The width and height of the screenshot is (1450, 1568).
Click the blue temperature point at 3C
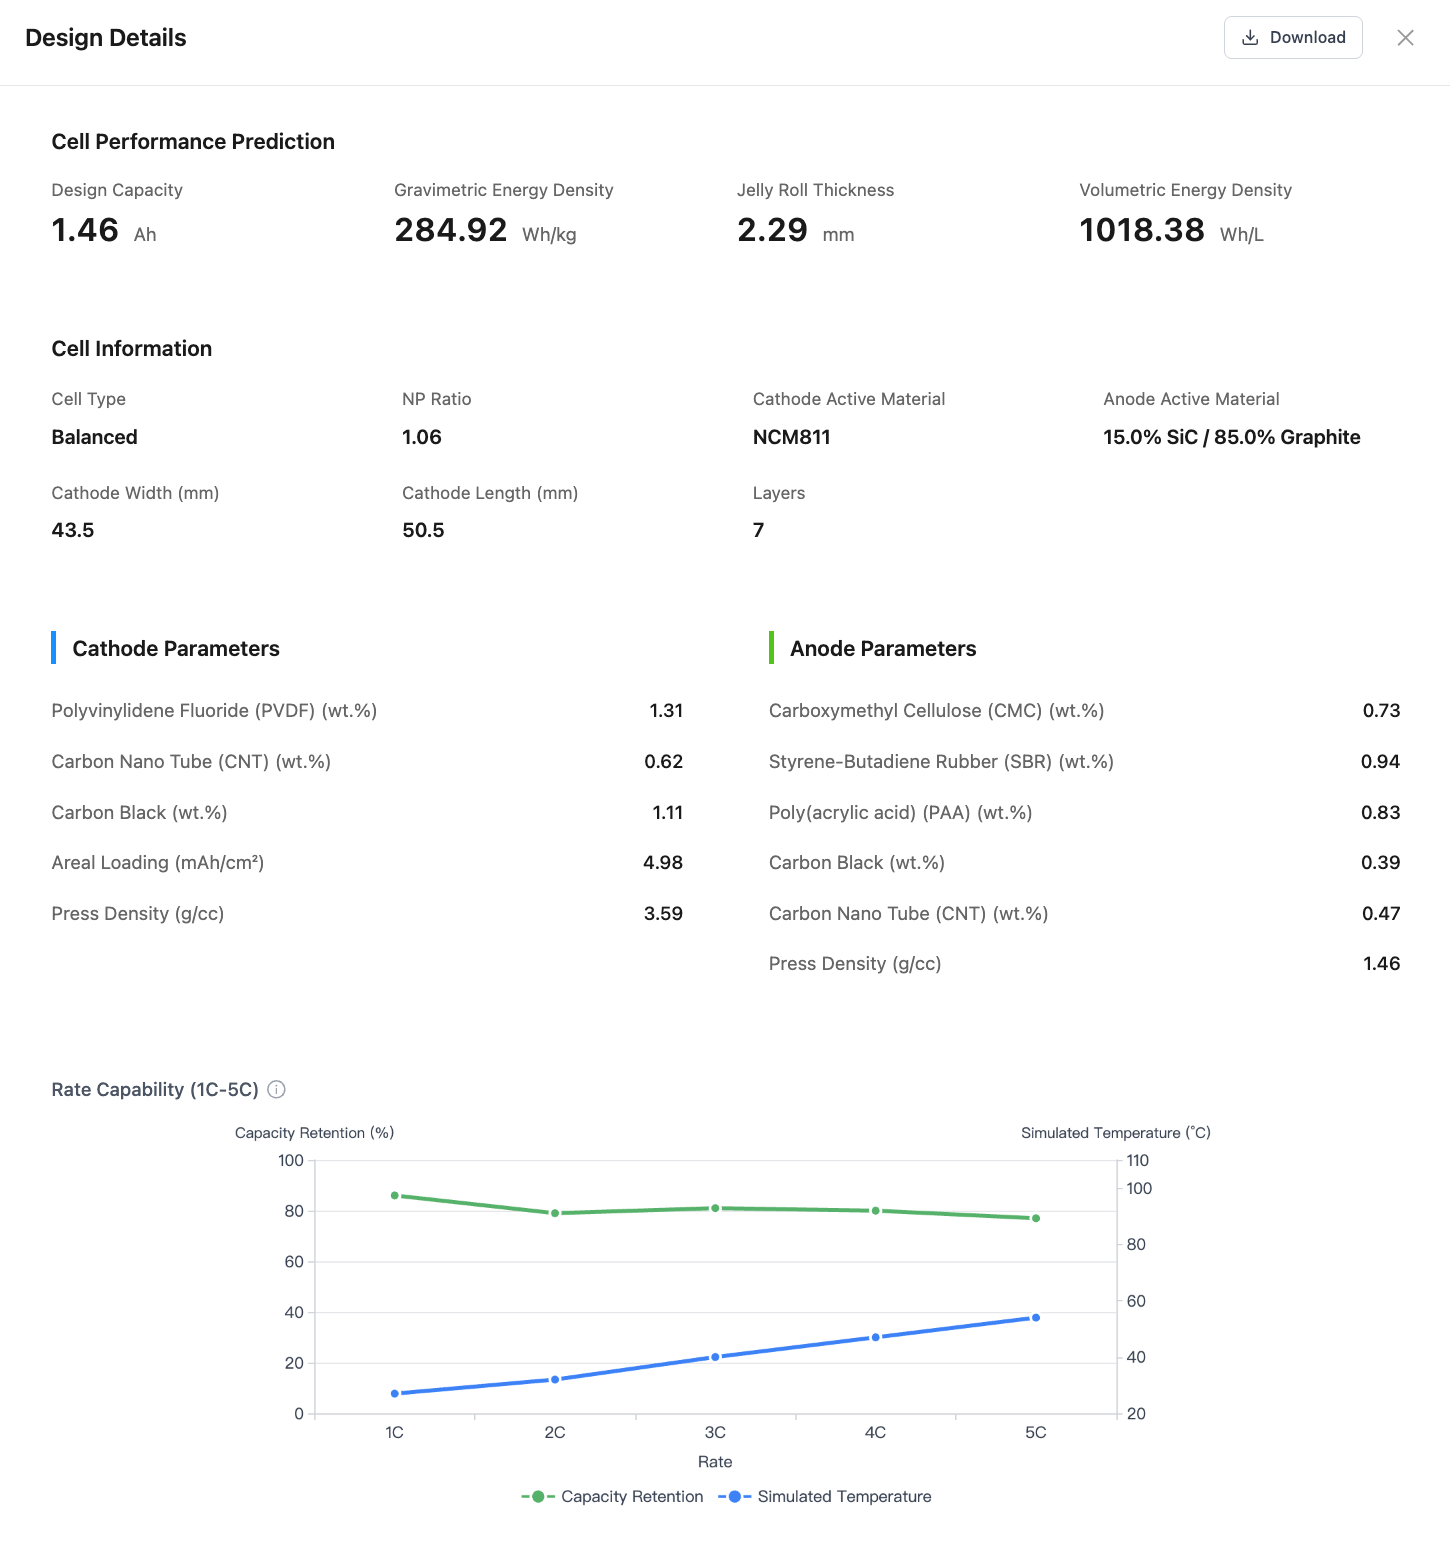click(715, 1357)
